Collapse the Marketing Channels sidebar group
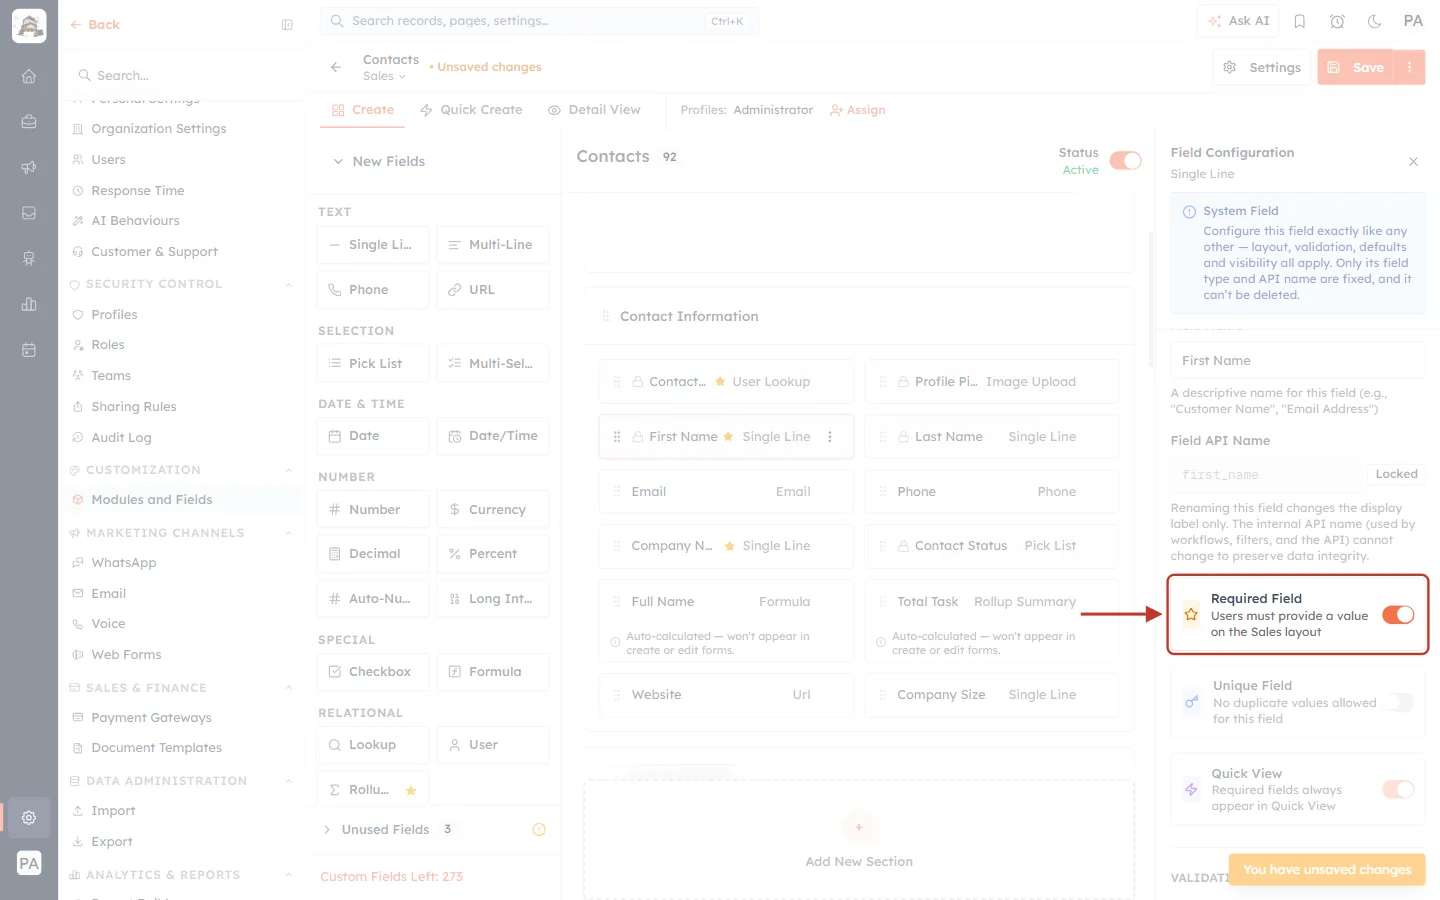This screenshot has height=900, width=1440. pos(288,534)
